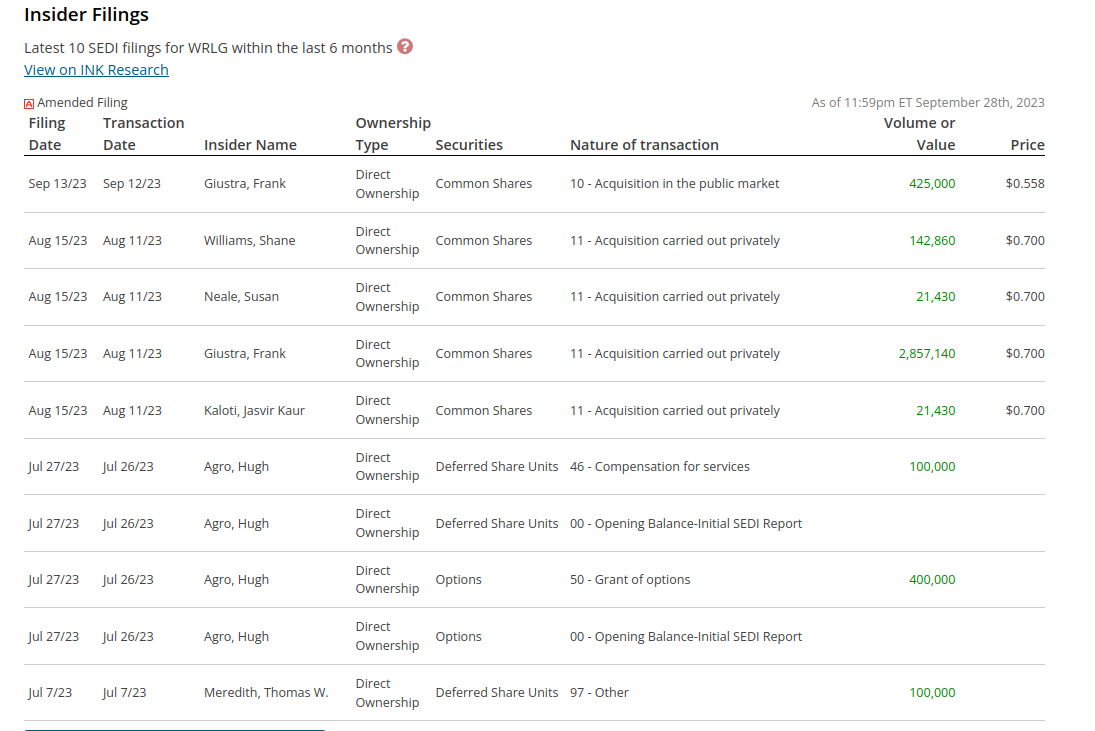Click the Neale, Susan row name
Screen dimensions: 1095x731
tap(241, 297)
